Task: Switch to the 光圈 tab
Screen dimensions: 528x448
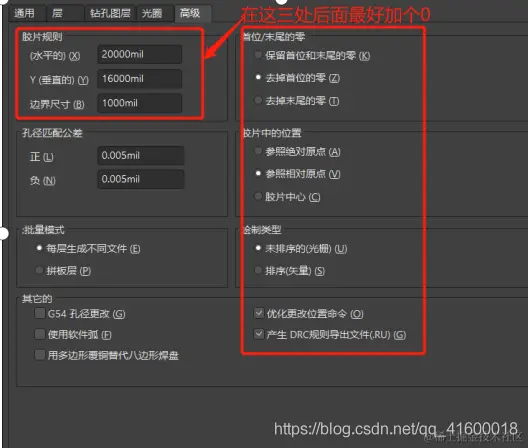Action: pyautogui.click(x=155, y=13)
